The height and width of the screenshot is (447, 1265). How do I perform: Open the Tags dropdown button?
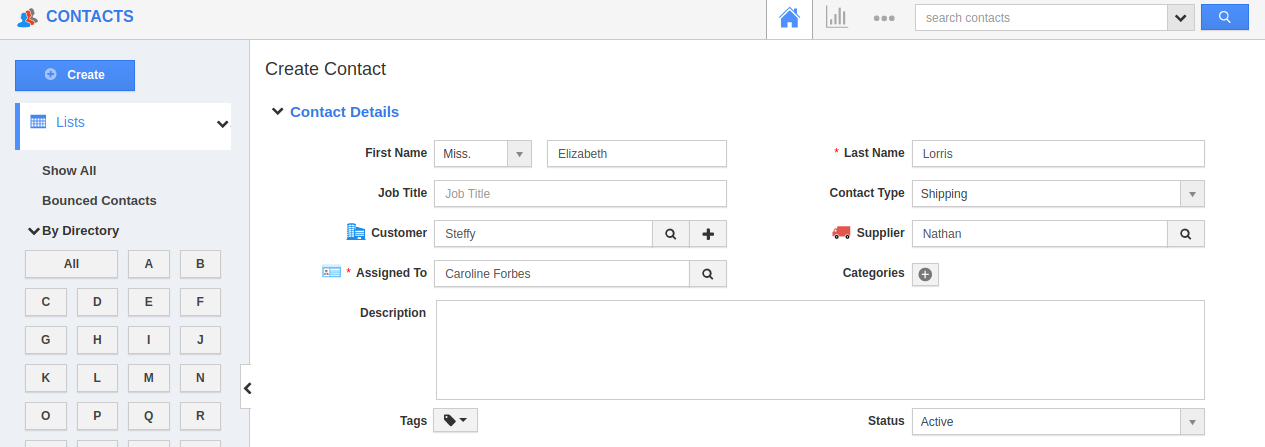[x=455, y=421]
